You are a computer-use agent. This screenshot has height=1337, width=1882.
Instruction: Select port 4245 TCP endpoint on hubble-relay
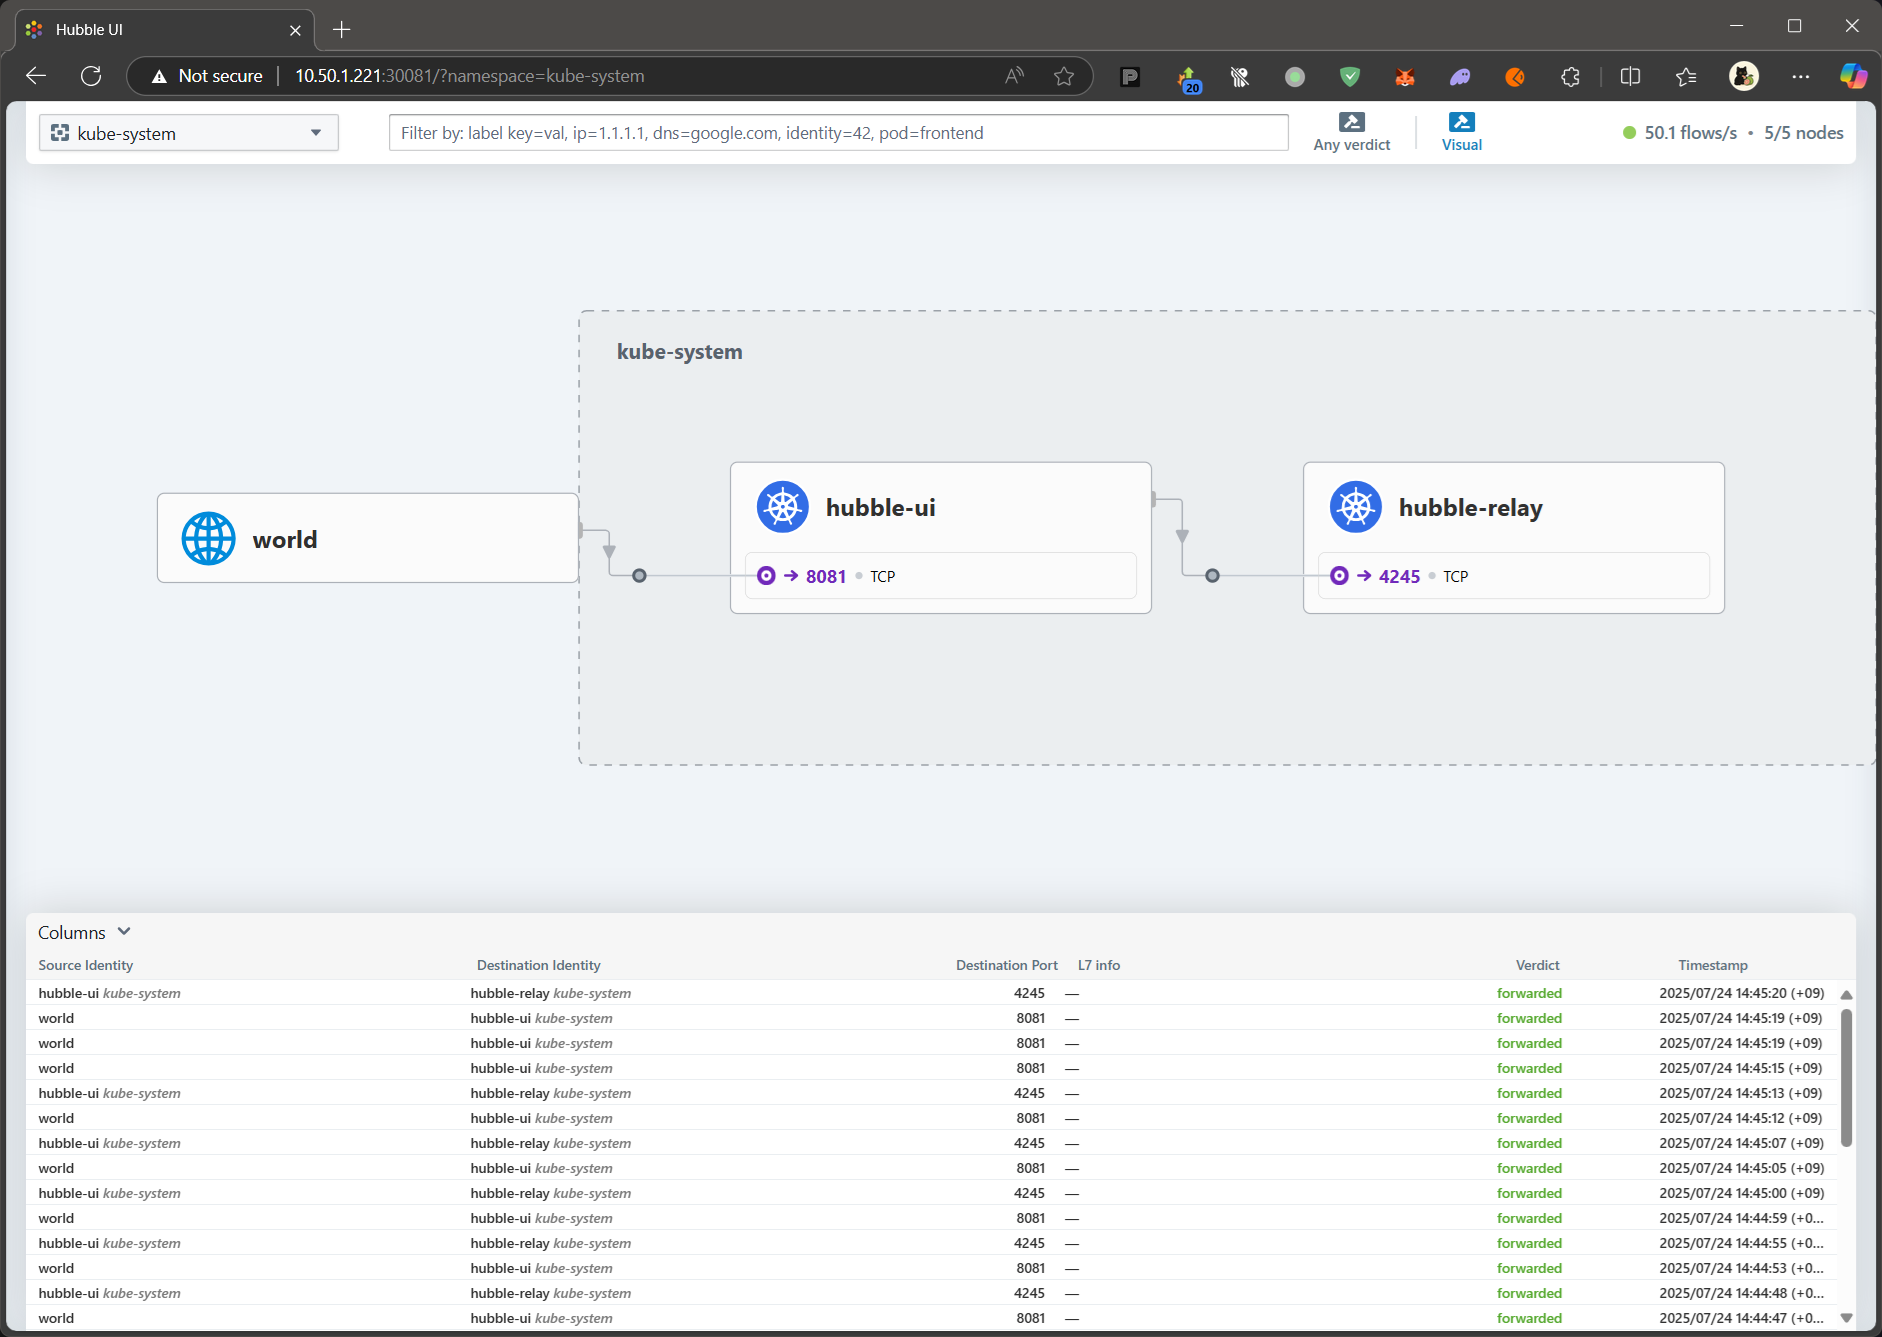click(x=1399, y=576)
